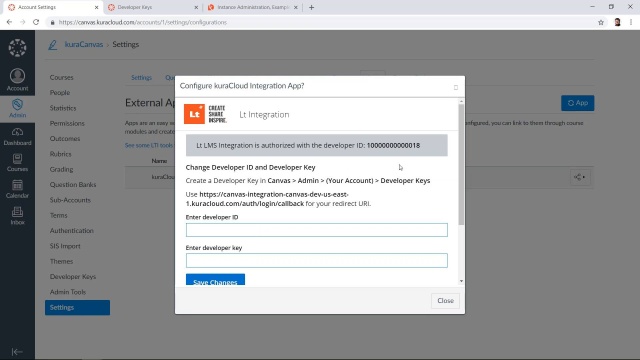The image size is (640, 360).
Task: Open Sub-Accounts in the account menu
Action: coord(70,200)
